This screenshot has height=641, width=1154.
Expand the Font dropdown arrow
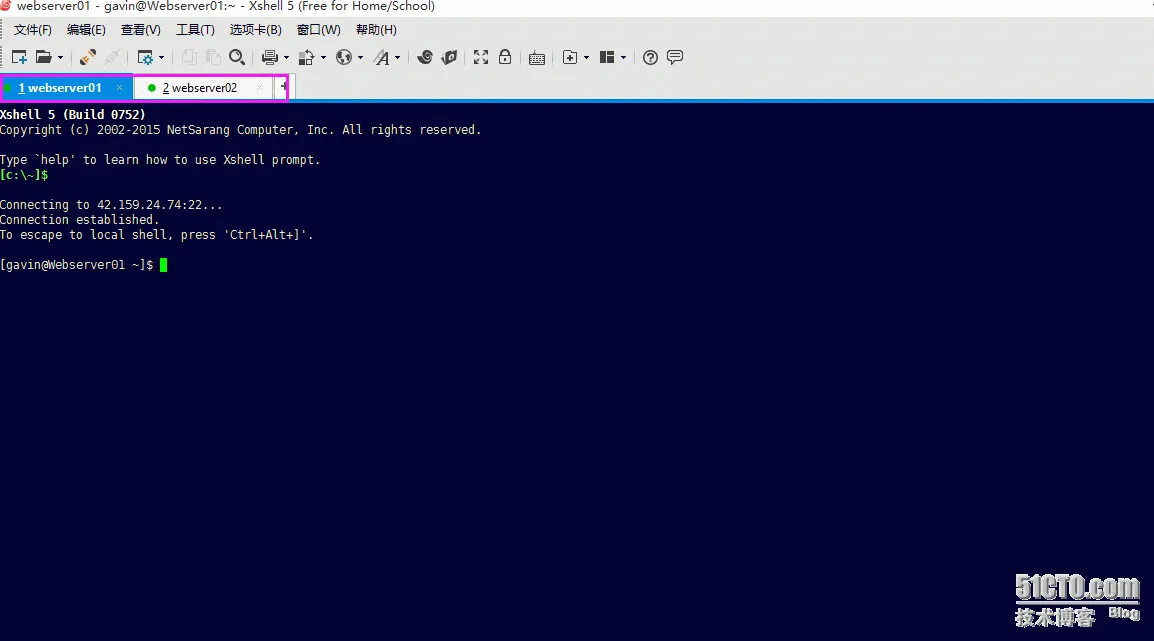coord(397,57)
